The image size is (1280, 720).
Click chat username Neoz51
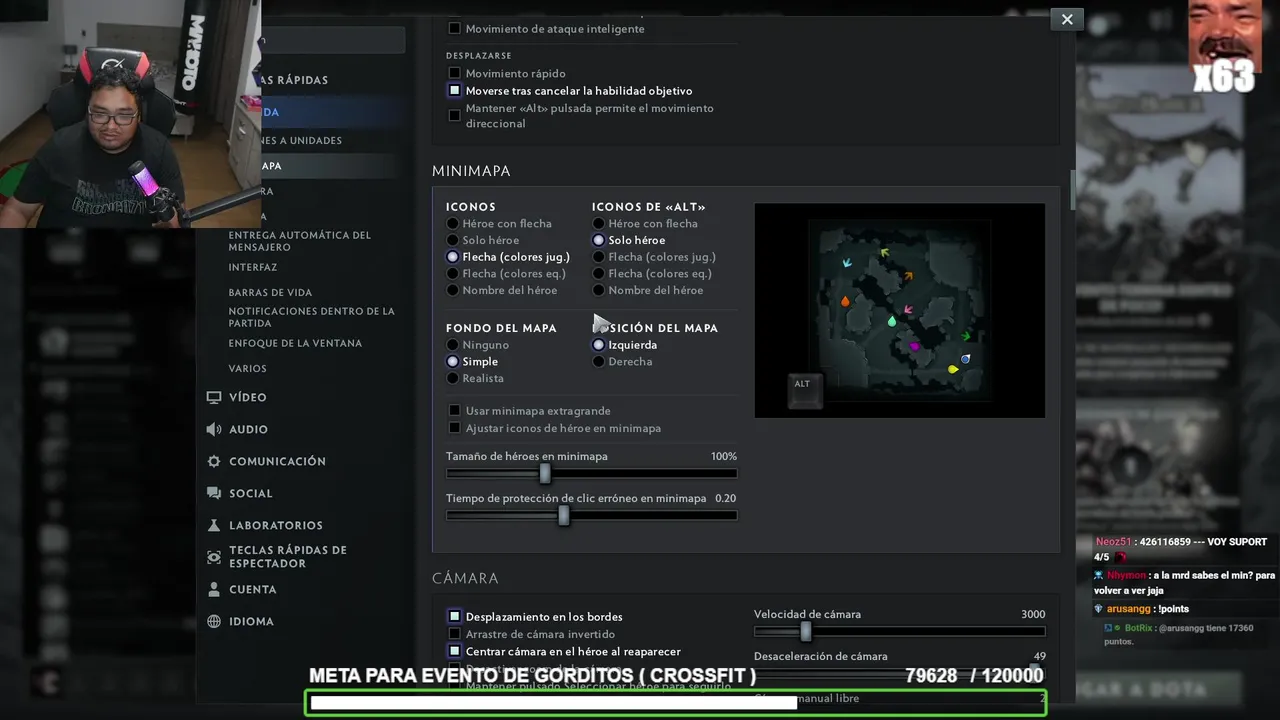1113,541
